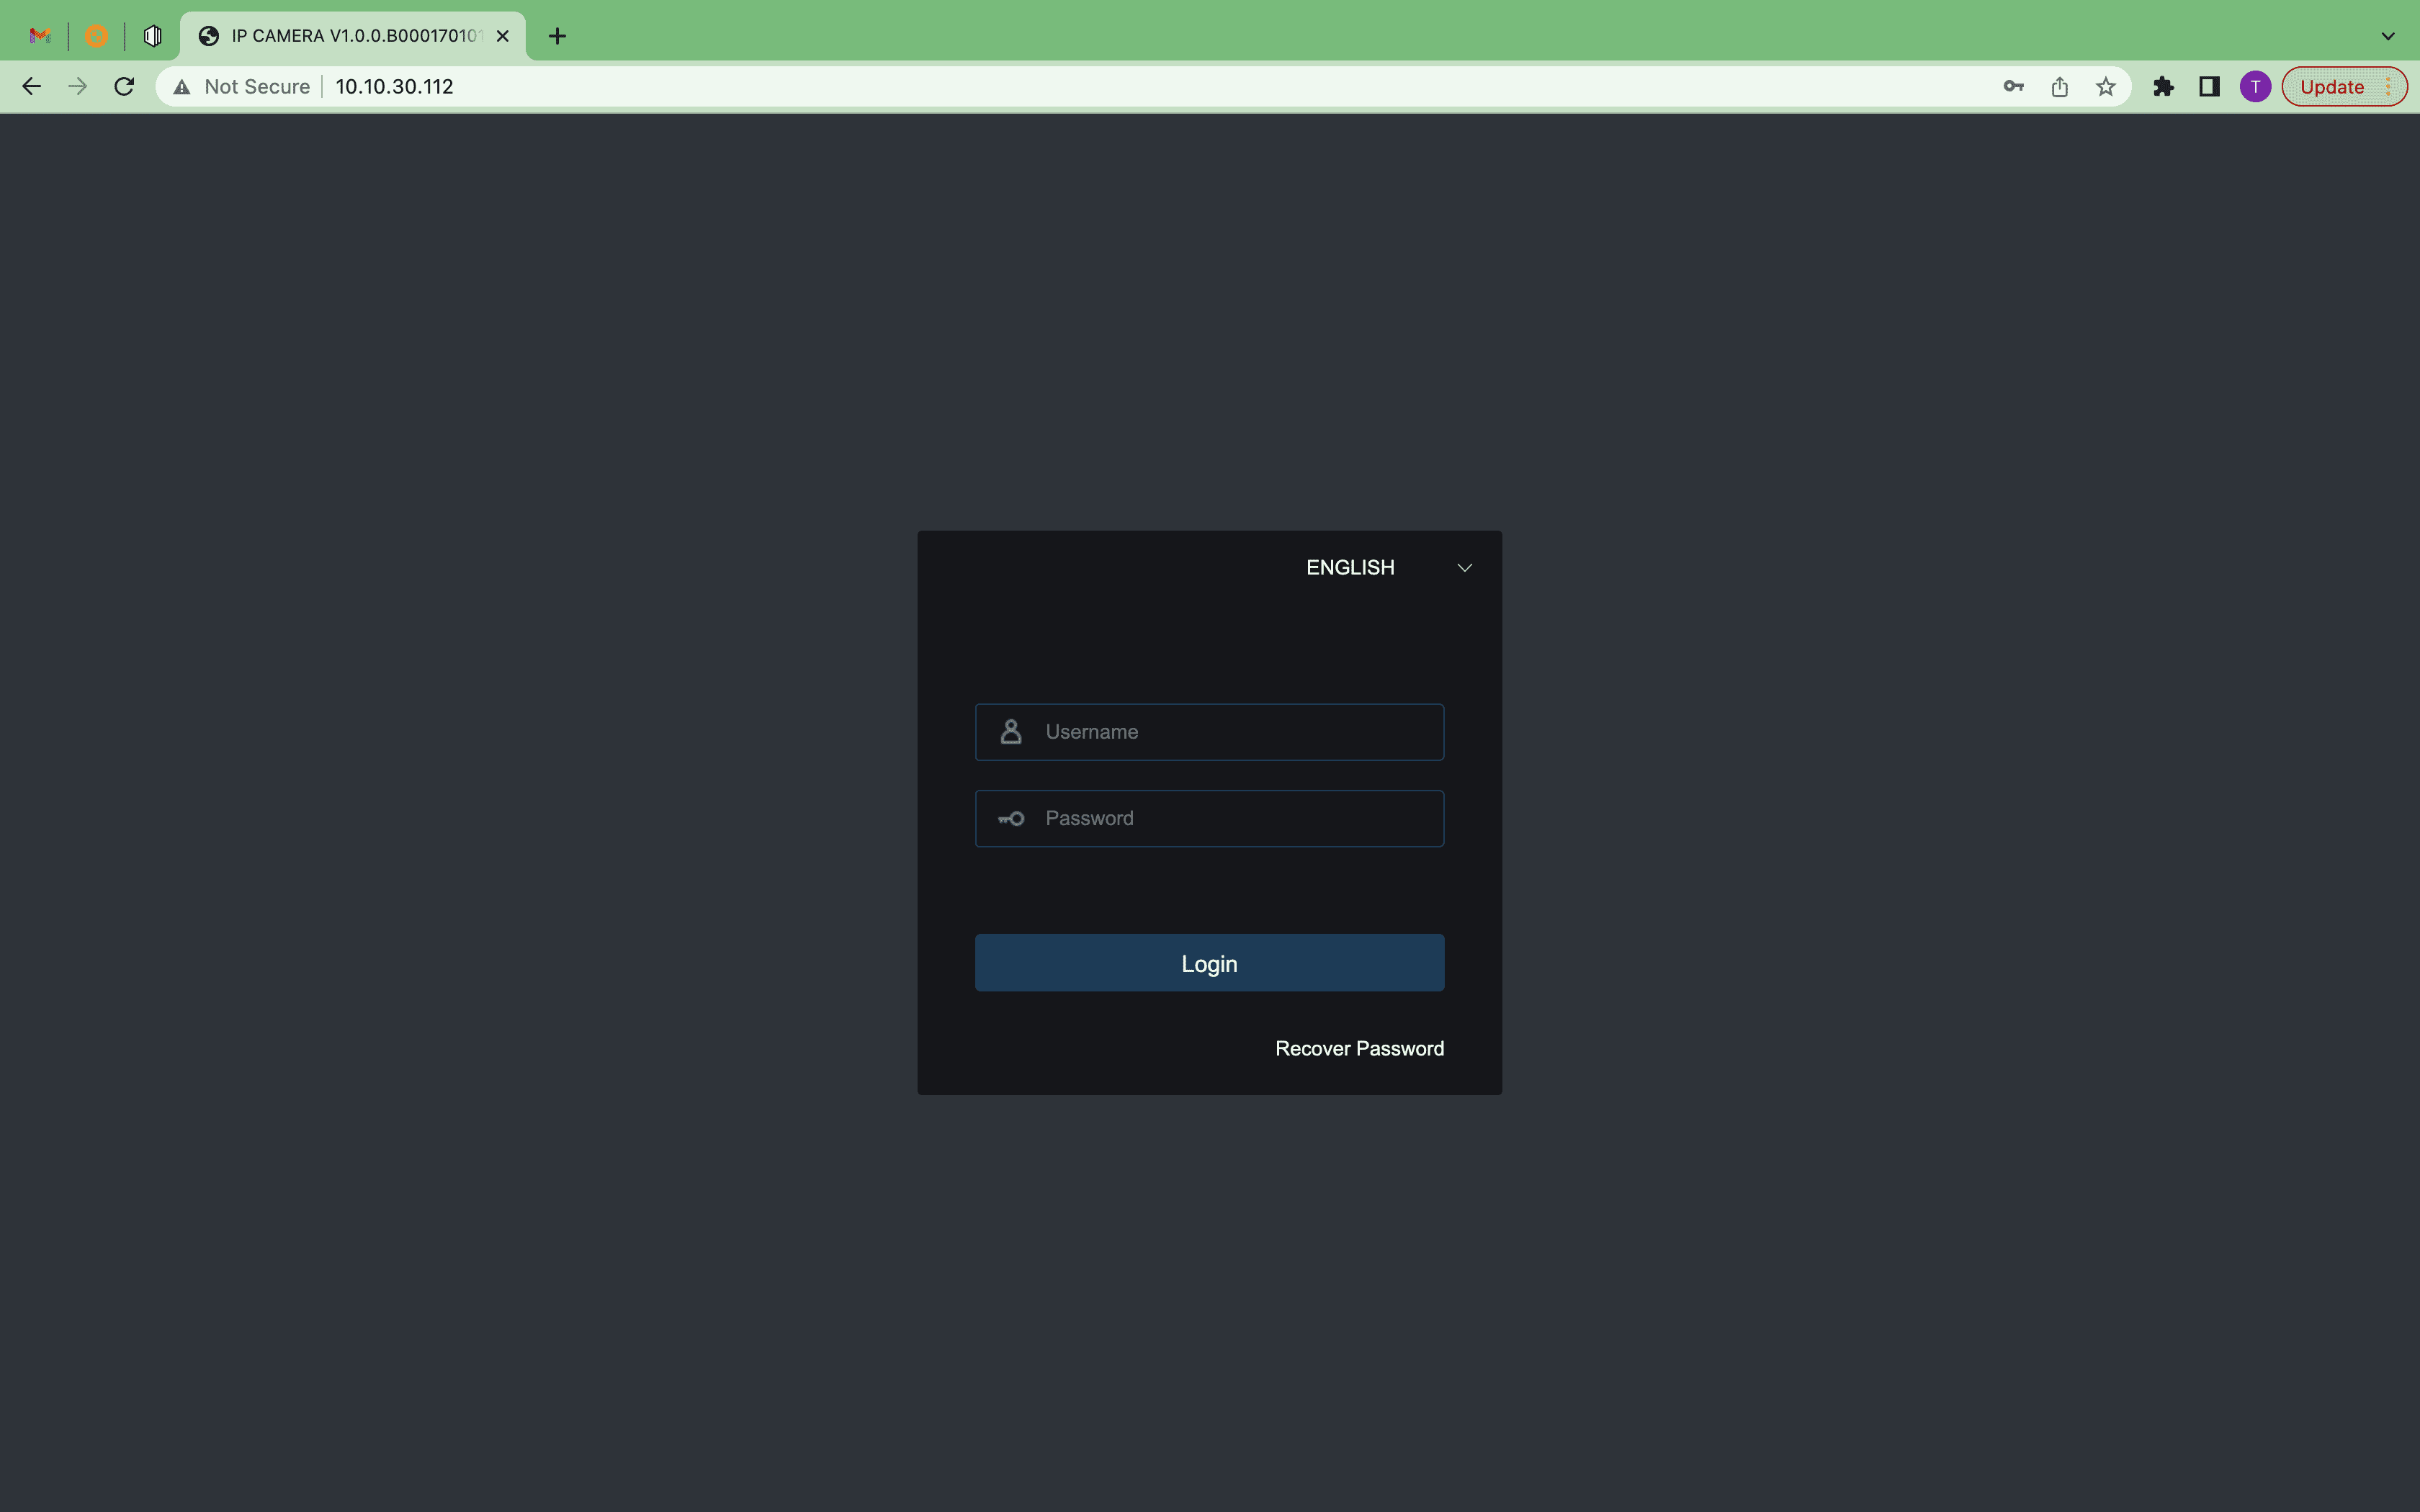The image size is (2420, 1512).
Task: Switch to the orange pinned tab
Action: (96, 36)
